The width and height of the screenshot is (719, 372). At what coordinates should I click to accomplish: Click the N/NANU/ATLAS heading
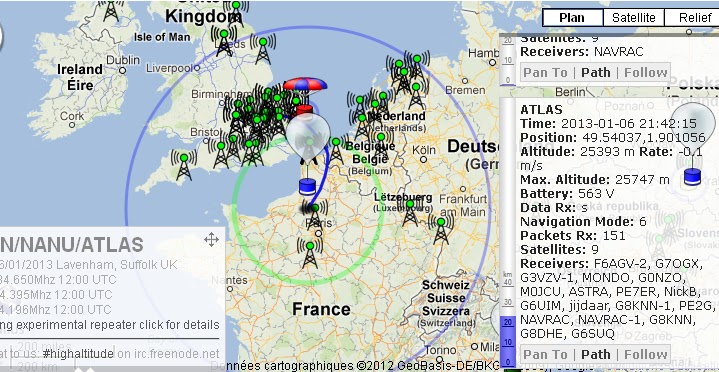click(72, 245)
